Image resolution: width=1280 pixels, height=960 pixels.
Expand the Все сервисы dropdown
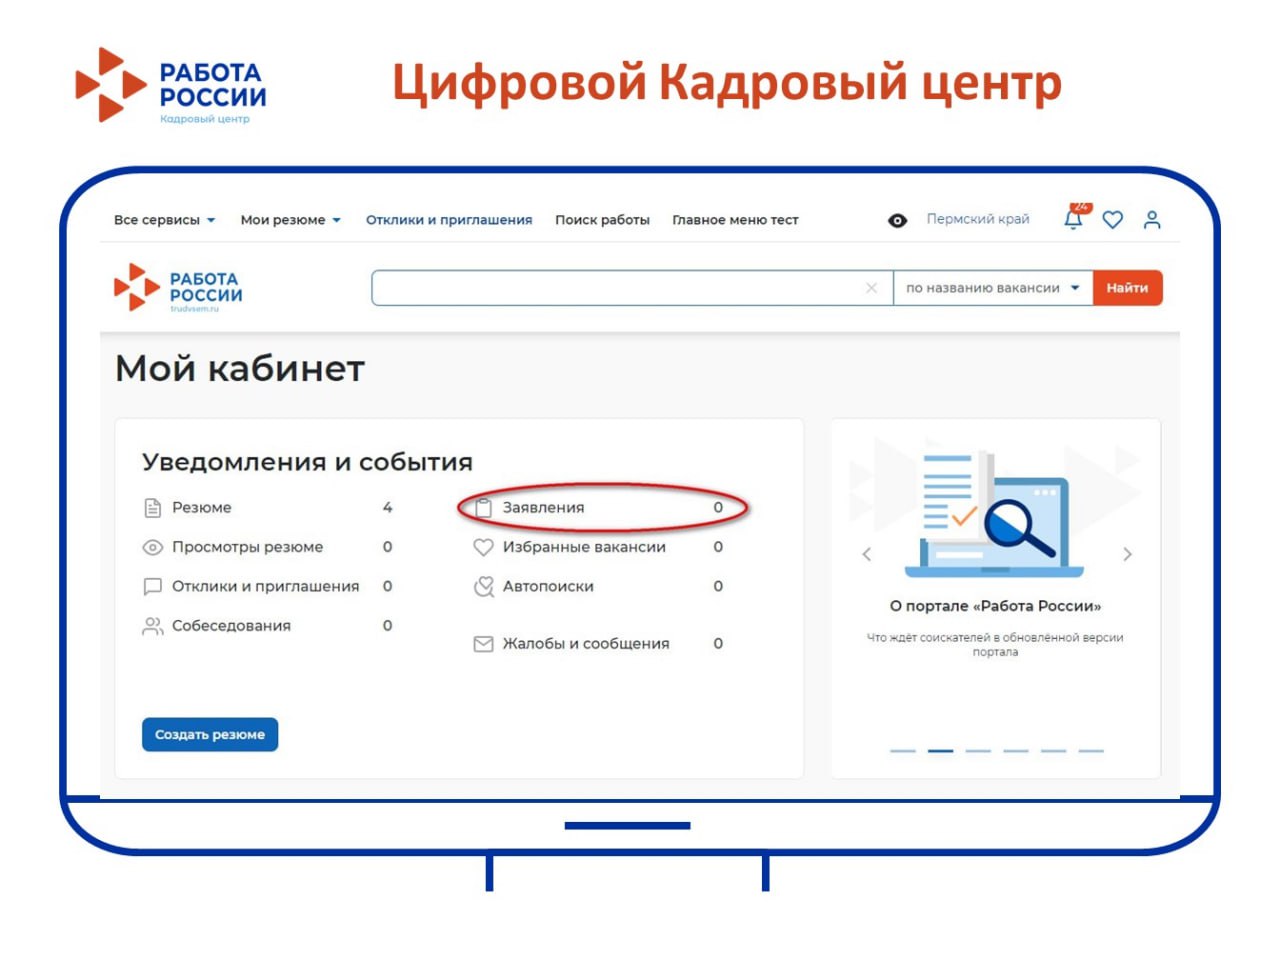click(164, 220)
